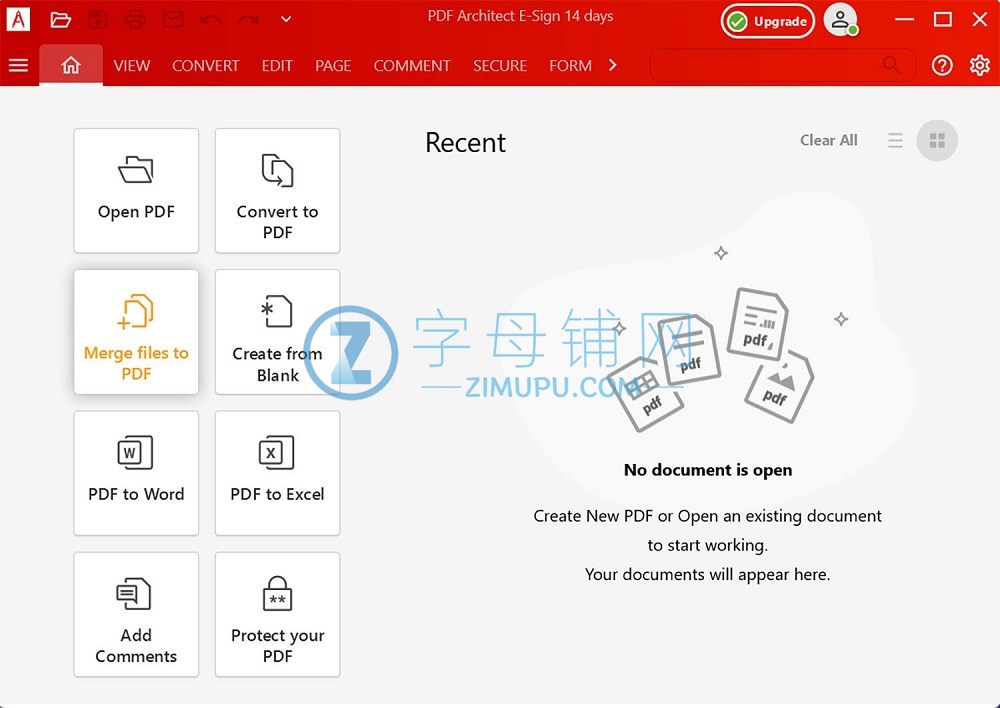Click the Undo arrow icon
This screenshot has width=1000, height=708.
(x=210, y=20)
